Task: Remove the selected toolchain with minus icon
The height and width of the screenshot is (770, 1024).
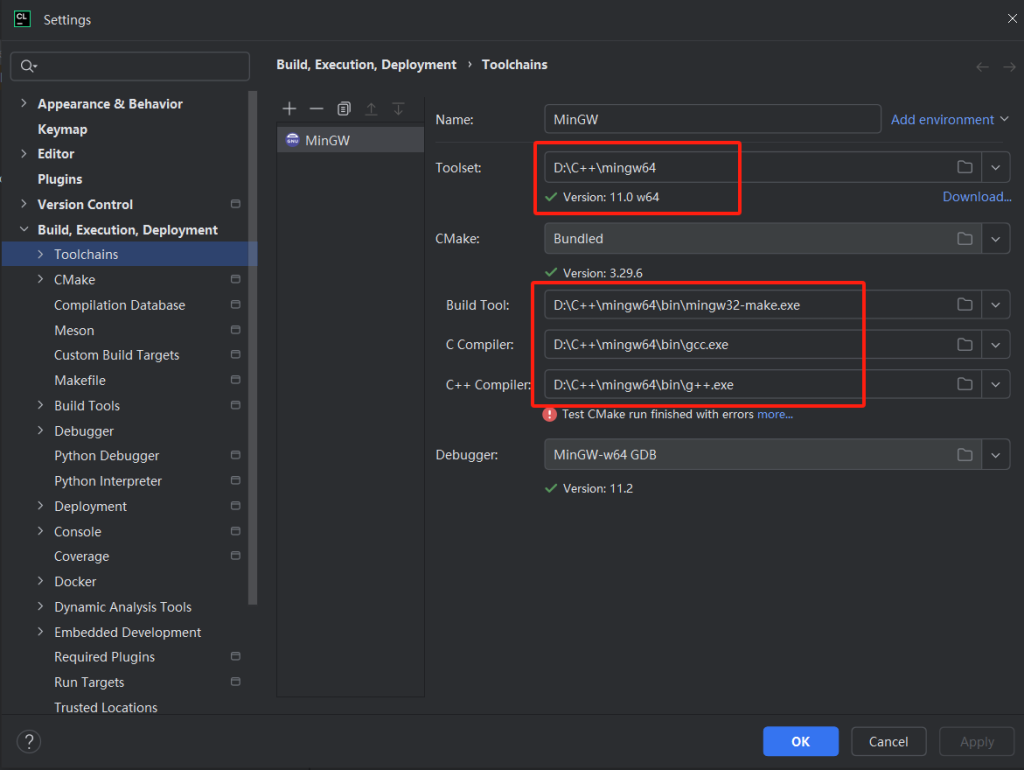Action: 317,109
